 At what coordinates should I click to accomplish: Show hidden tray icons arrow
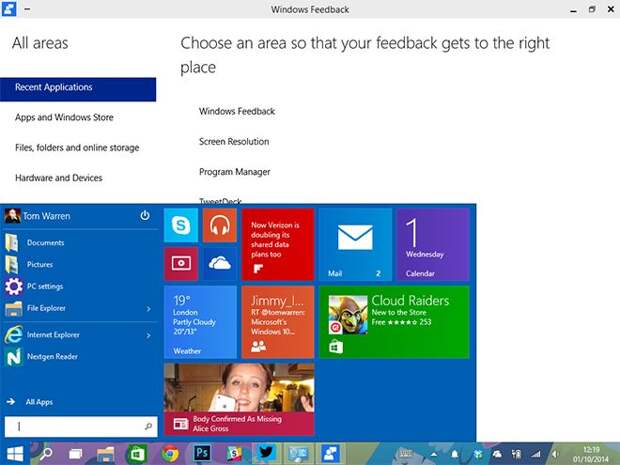(x=434, y=455)
